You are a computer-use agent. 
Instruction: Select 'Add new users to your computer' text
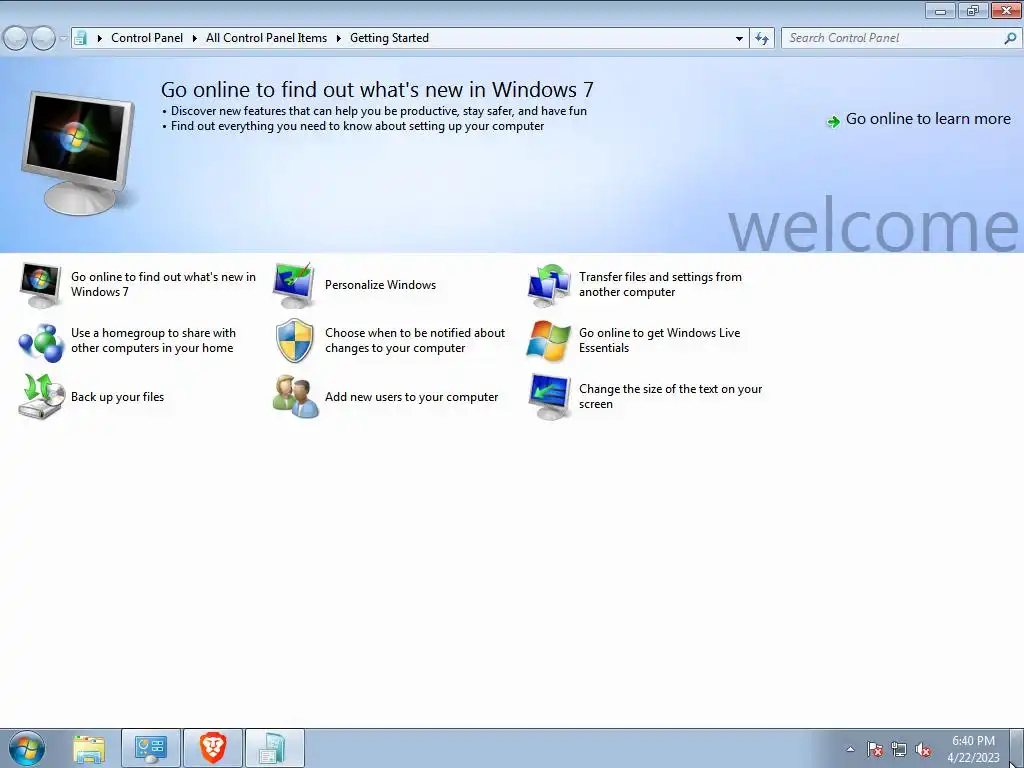(x=411, y=396)
